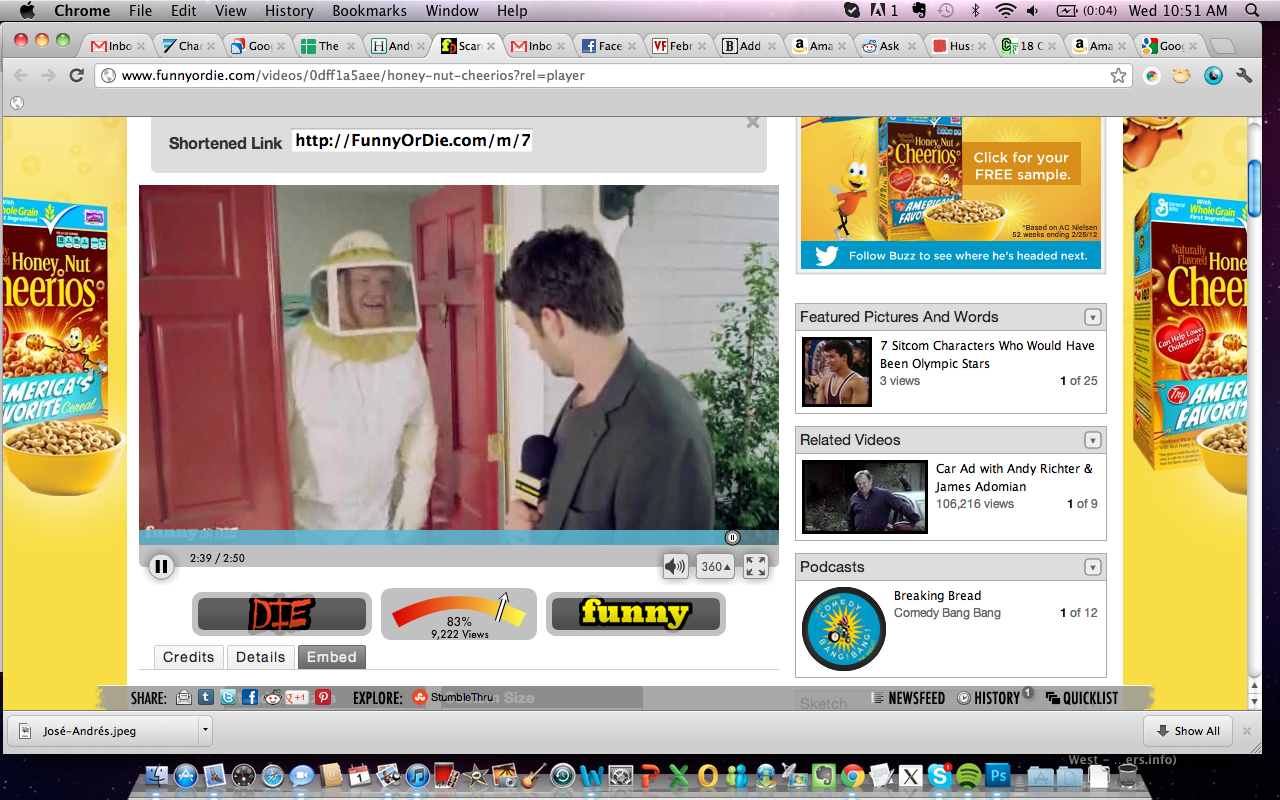Share the video on Twitter
This screenshot has height=800, width=1280.
pos(228,698)
